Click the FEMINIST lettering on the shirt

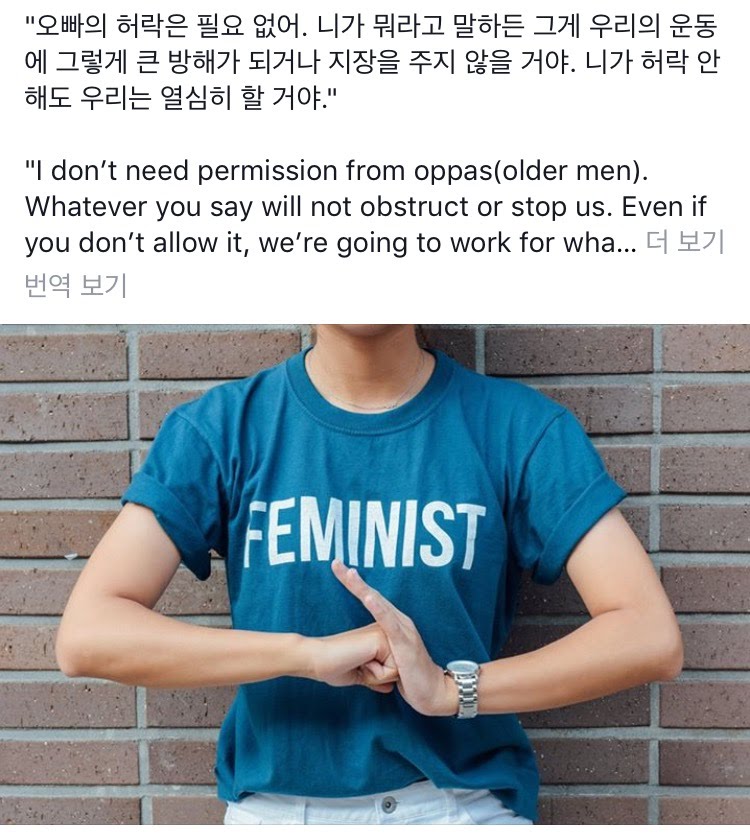(x=365, y=533)
